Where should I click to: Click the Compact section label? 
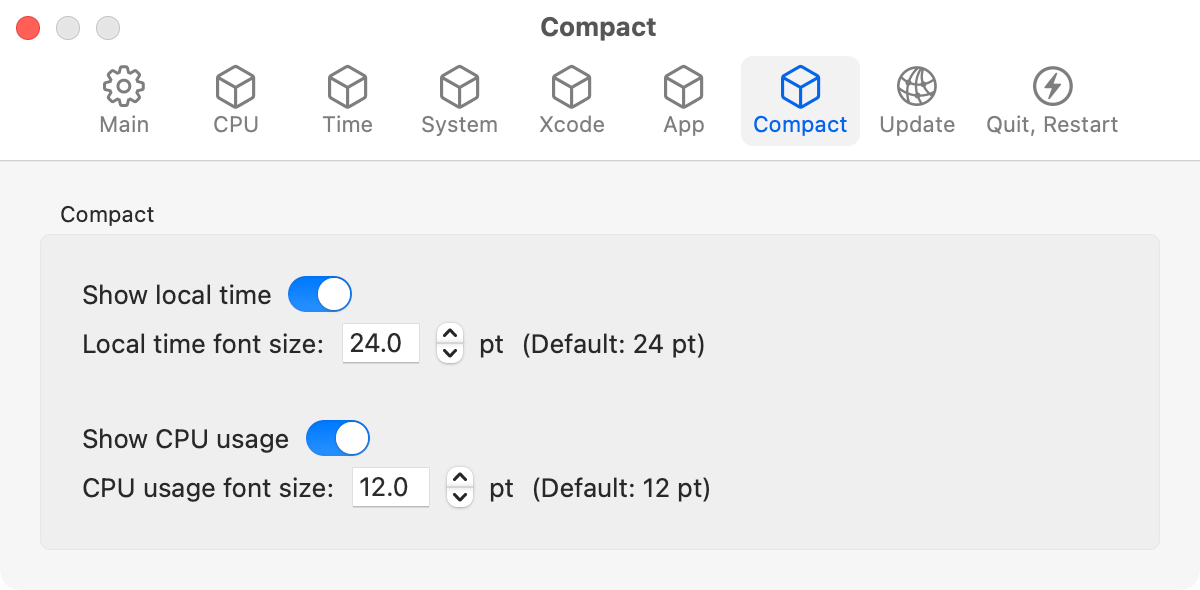click(x=107, y=214)
